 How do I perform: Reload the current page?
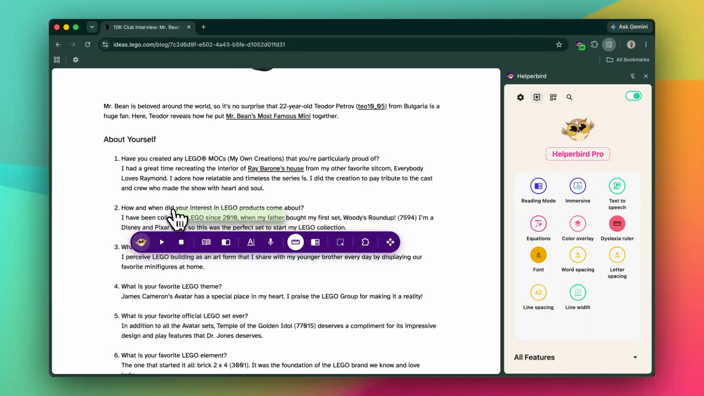(x=88, y=44)
